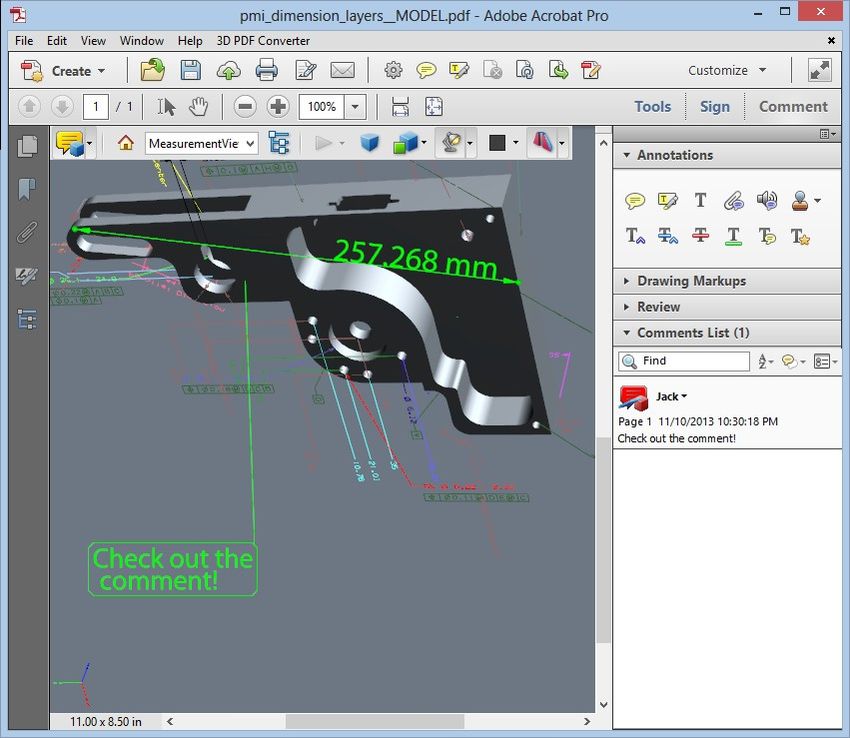850x738 pixels.
Task: Select the record audio annotation tool
Action: [767, 201]
